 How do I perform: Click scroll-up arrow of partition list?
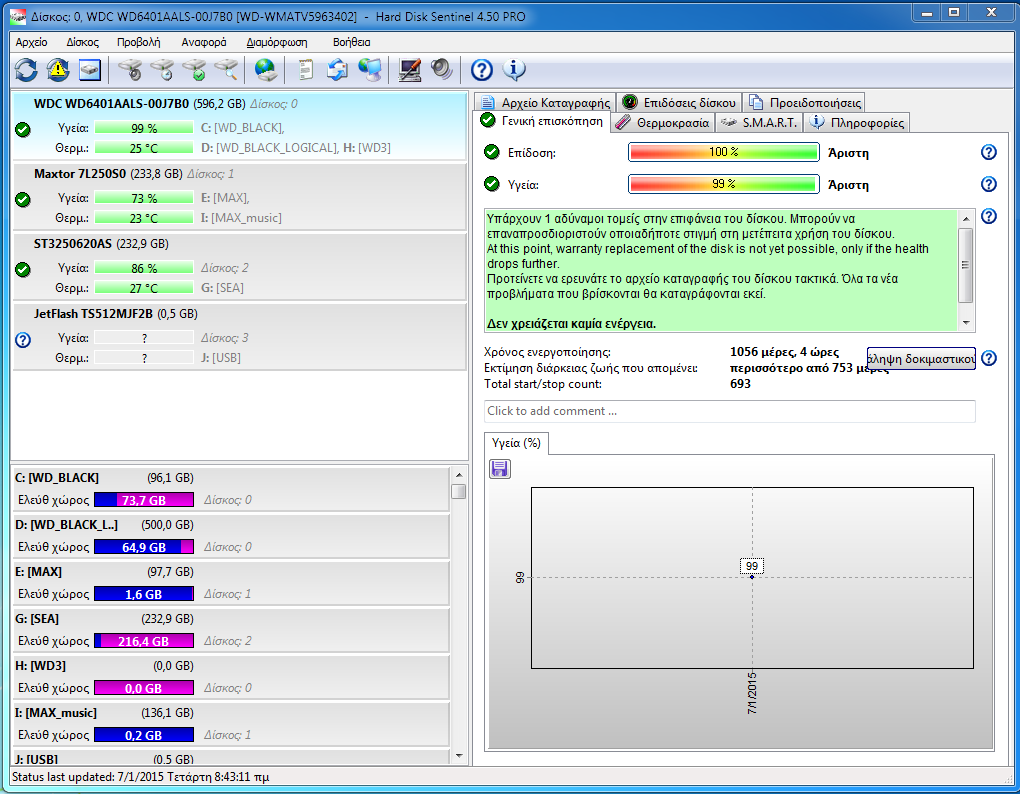pos(459,475)
